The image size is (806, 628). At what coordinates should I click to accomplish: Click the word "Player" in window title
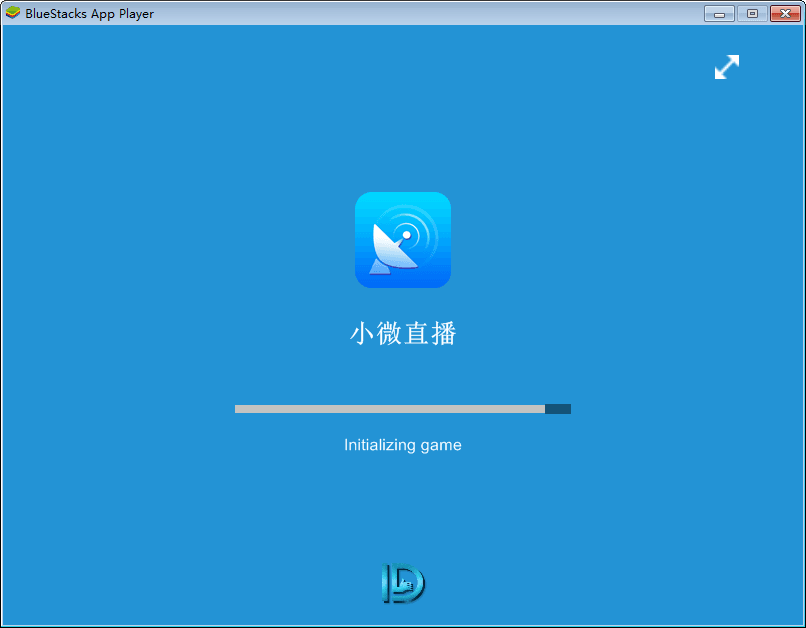[x=135, y=14]
